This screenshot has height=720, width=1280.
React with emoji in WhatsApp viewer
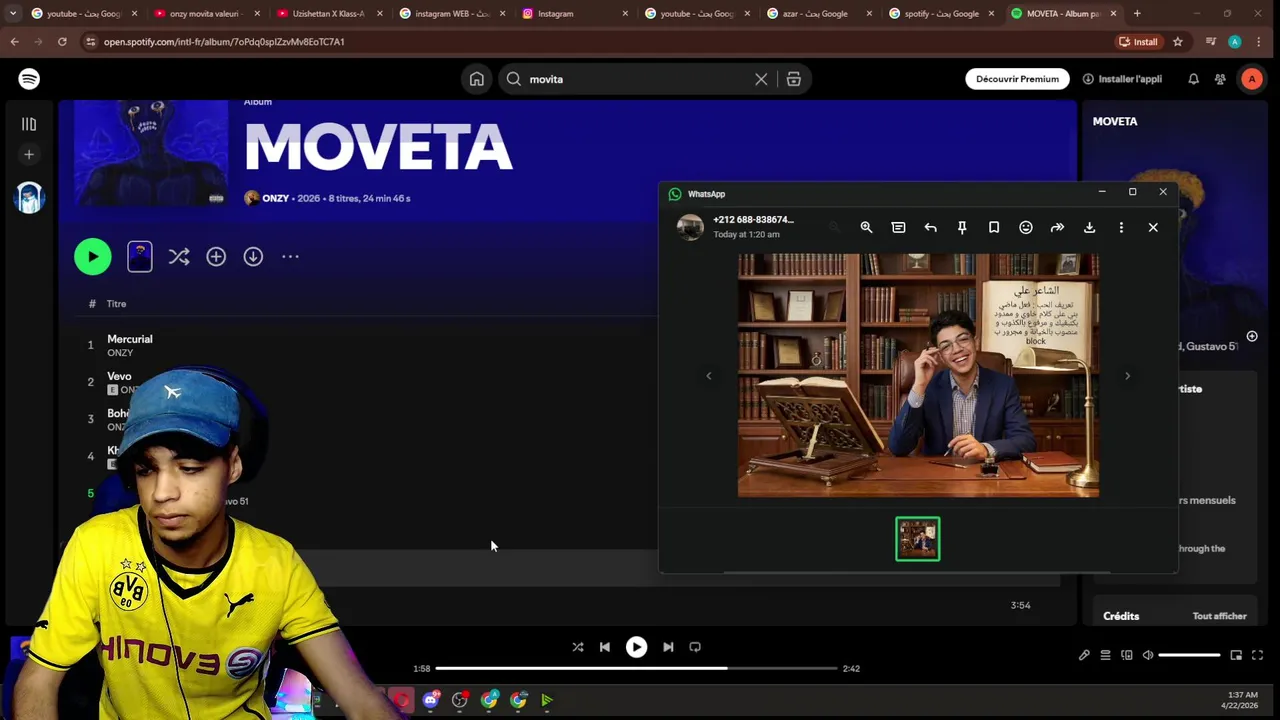coord(1025,228)
